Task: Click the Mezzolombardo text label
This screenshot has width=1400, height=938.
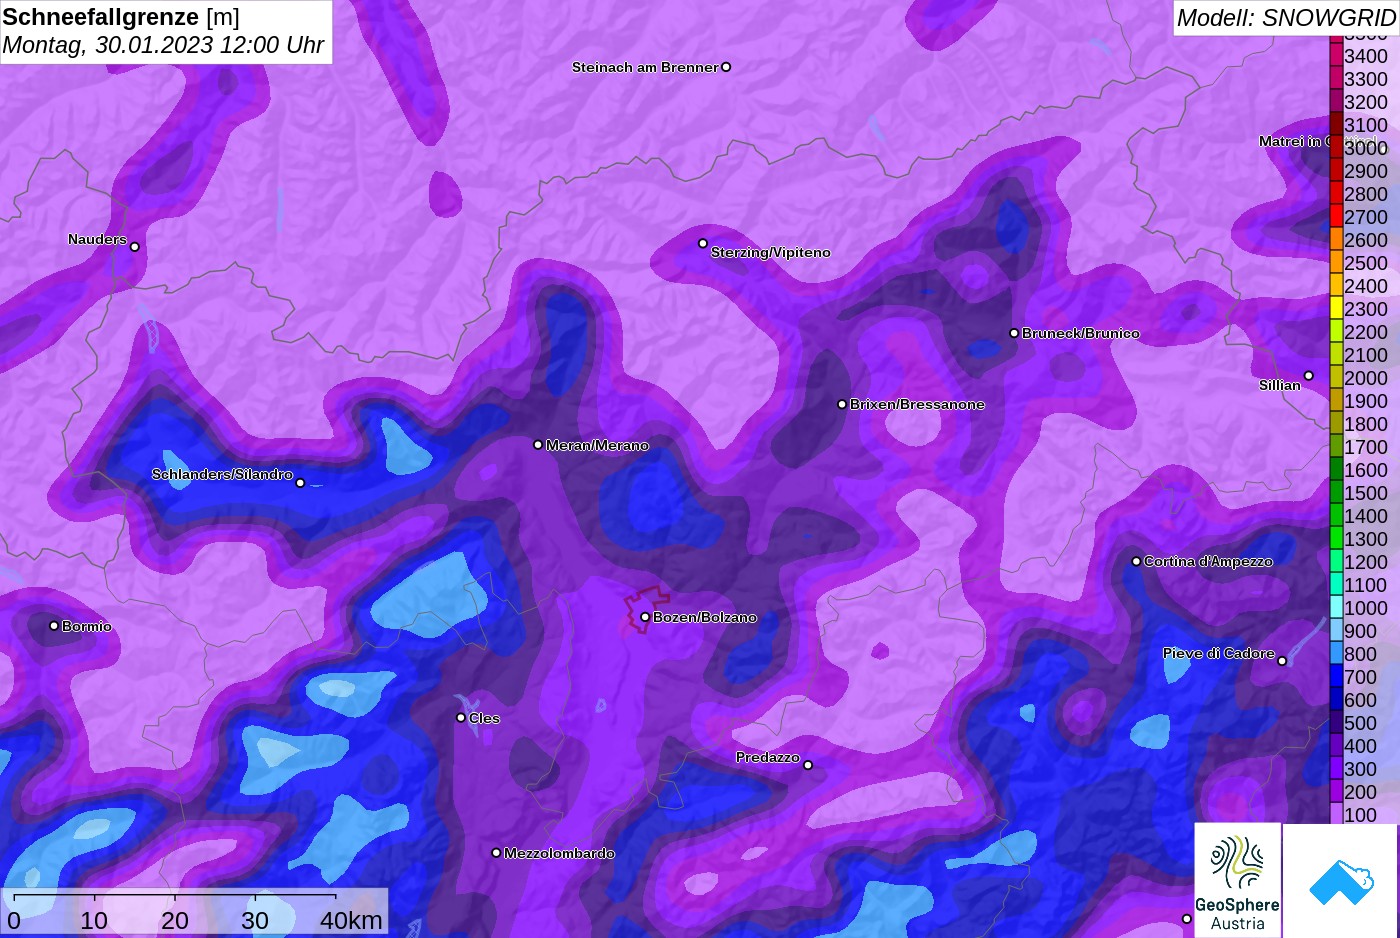Action: click(559, 853)
